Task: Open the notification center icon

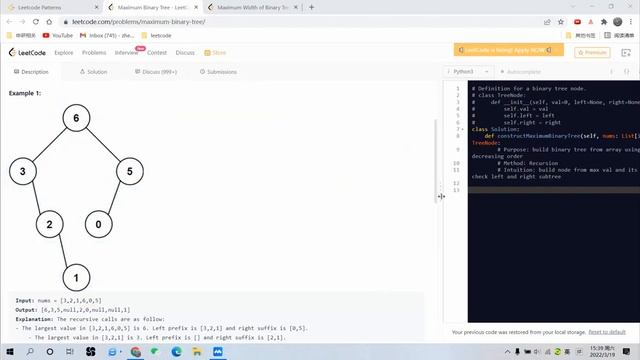Action: [627, 351]
